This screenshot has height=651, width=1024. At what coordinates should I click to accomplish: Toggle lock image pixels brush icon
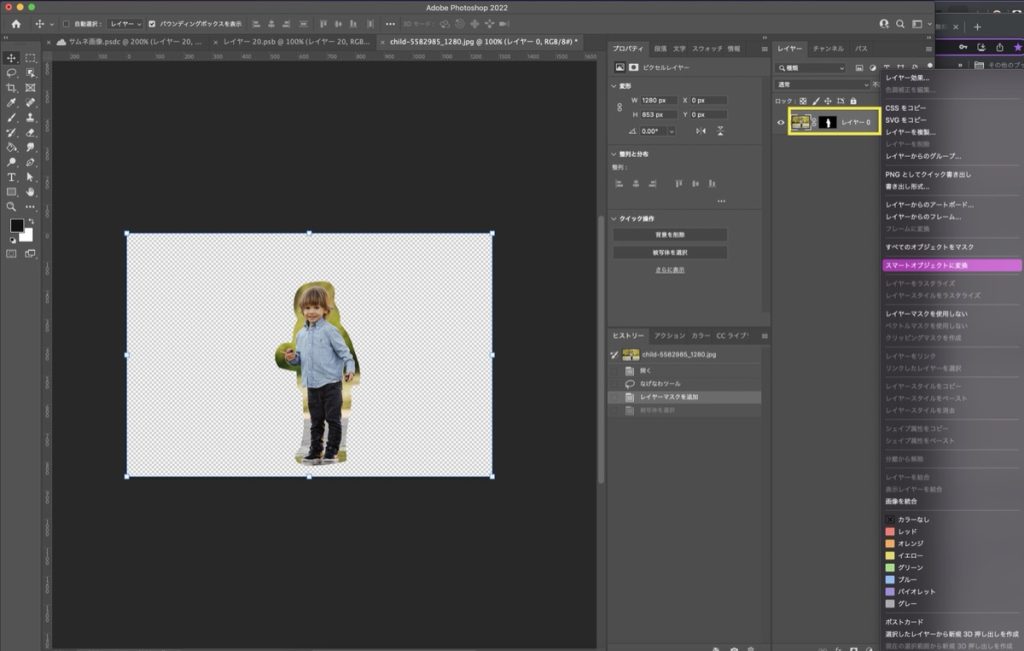tap(816, 101)
